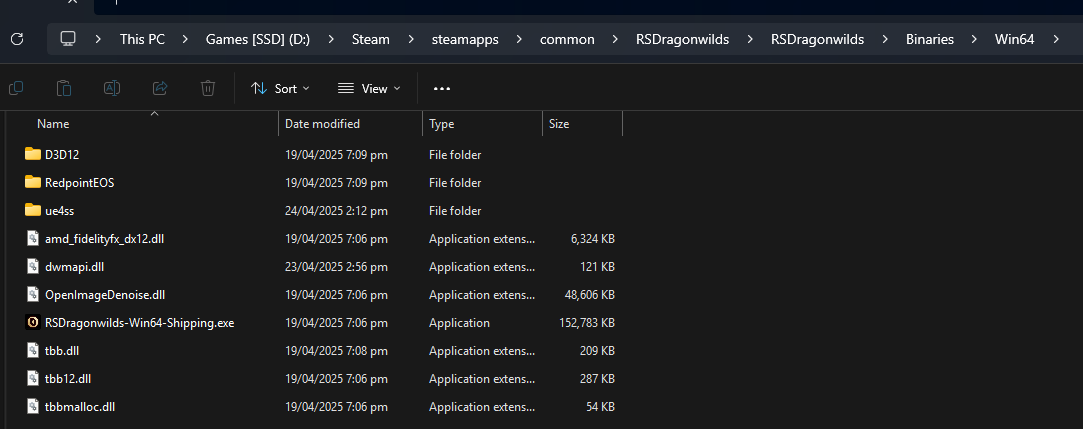Select the dwmapi.dll file name
Image resolution: width=1083 pixels, height=429 pixels.
75,267
